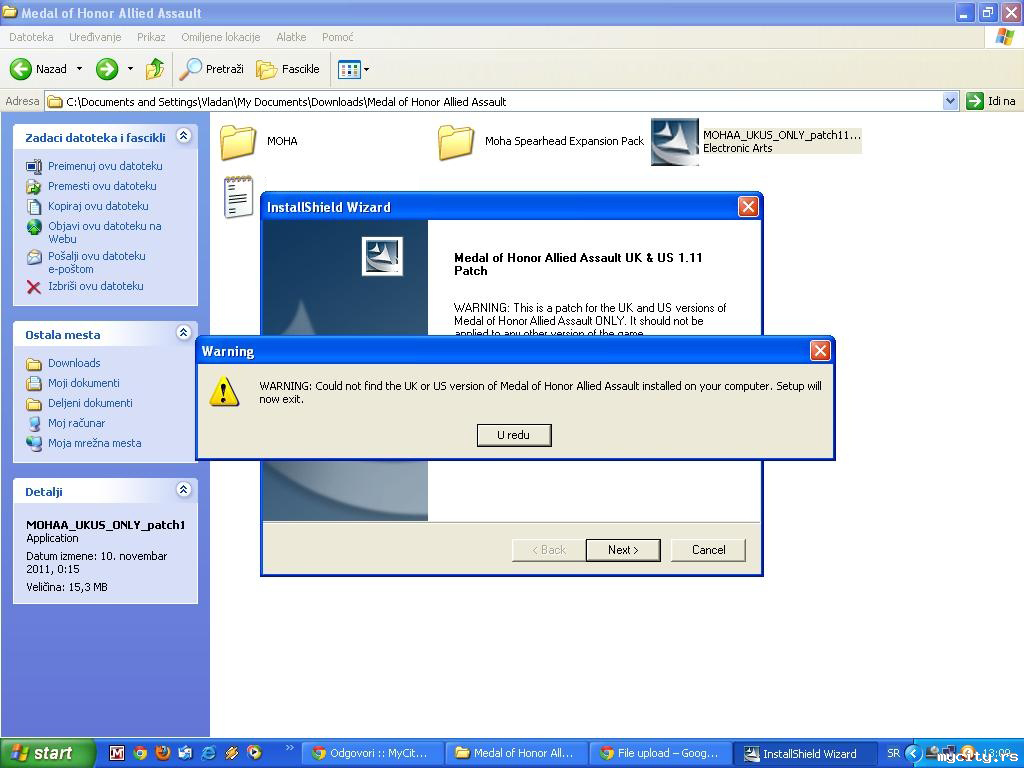Click Next in the InstallShield Wizard

[x=623, y=550]
